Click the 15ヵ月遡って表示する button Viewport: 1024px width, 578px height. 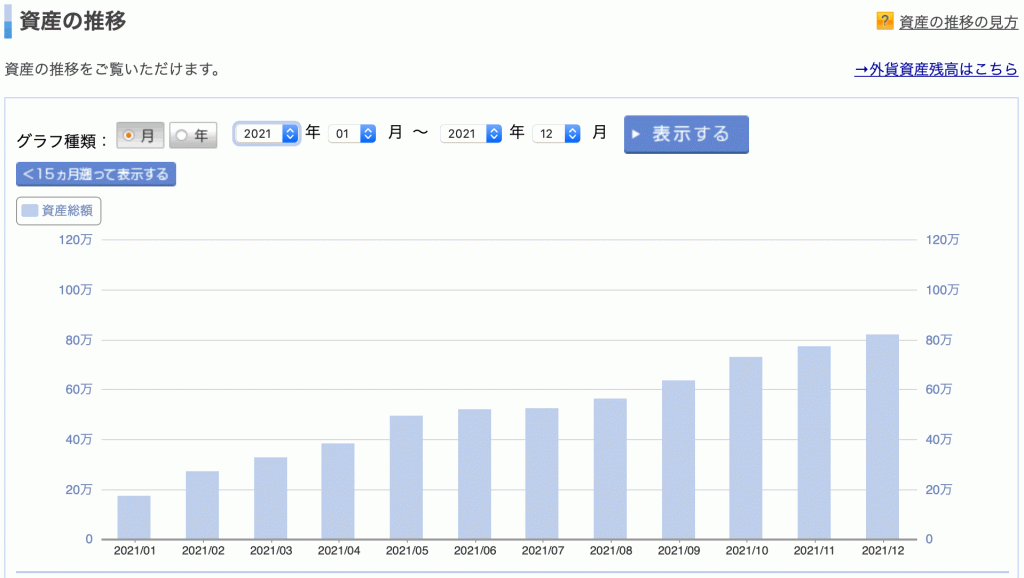96,174
